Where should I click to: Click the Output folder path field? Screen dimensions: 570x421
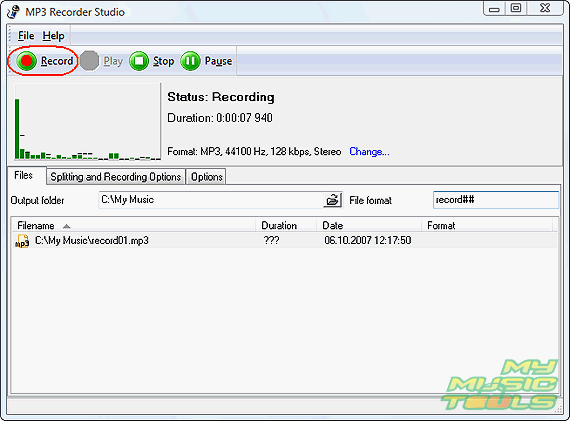[x=211, y=200]
